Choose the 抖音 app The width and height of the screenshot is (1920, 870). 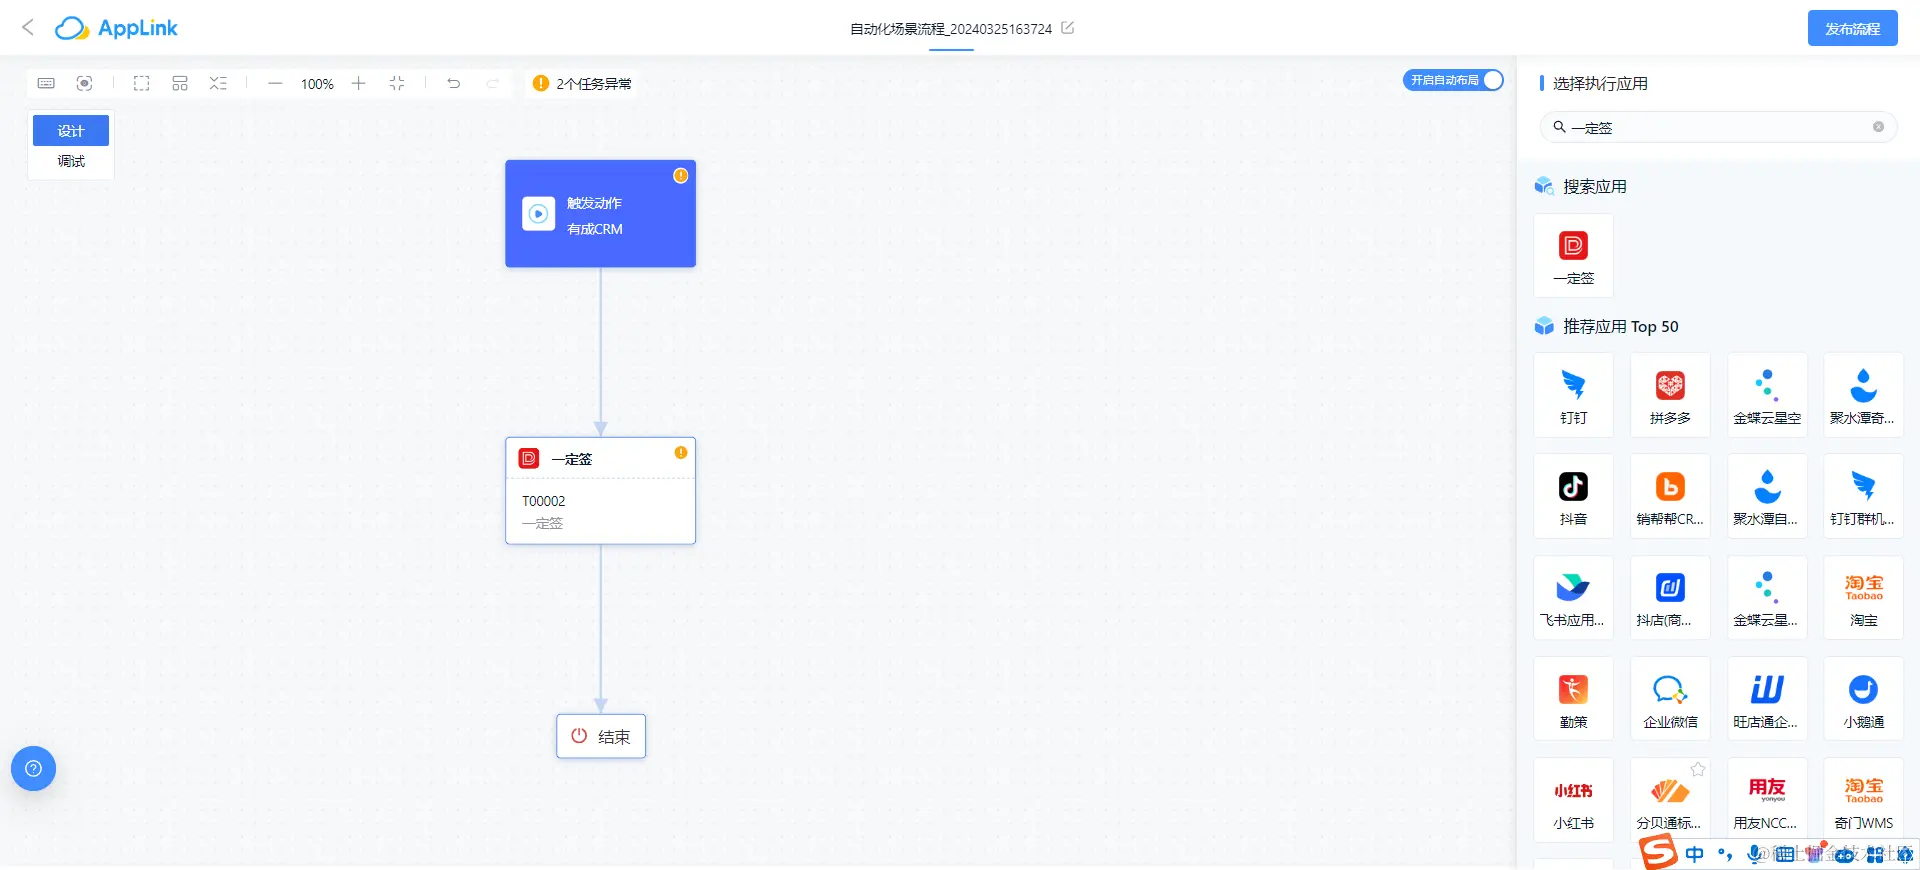click(1573, 496)
